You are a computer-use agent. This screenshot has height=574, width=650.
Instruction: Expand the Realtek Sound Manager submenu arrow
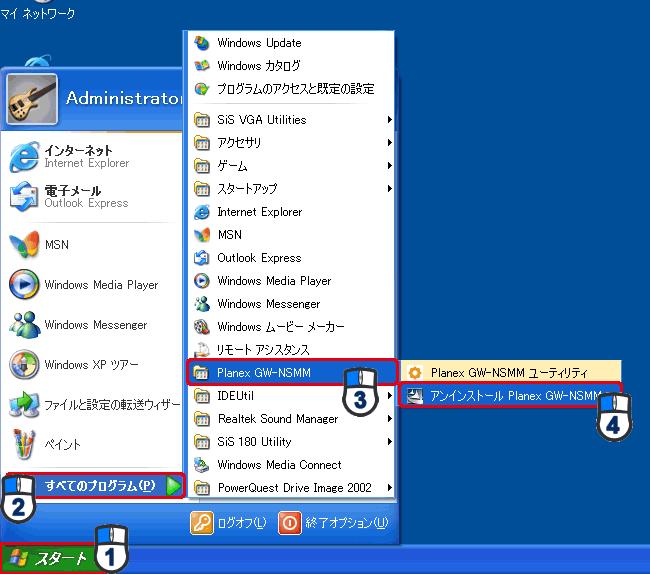tap(389, 419)
